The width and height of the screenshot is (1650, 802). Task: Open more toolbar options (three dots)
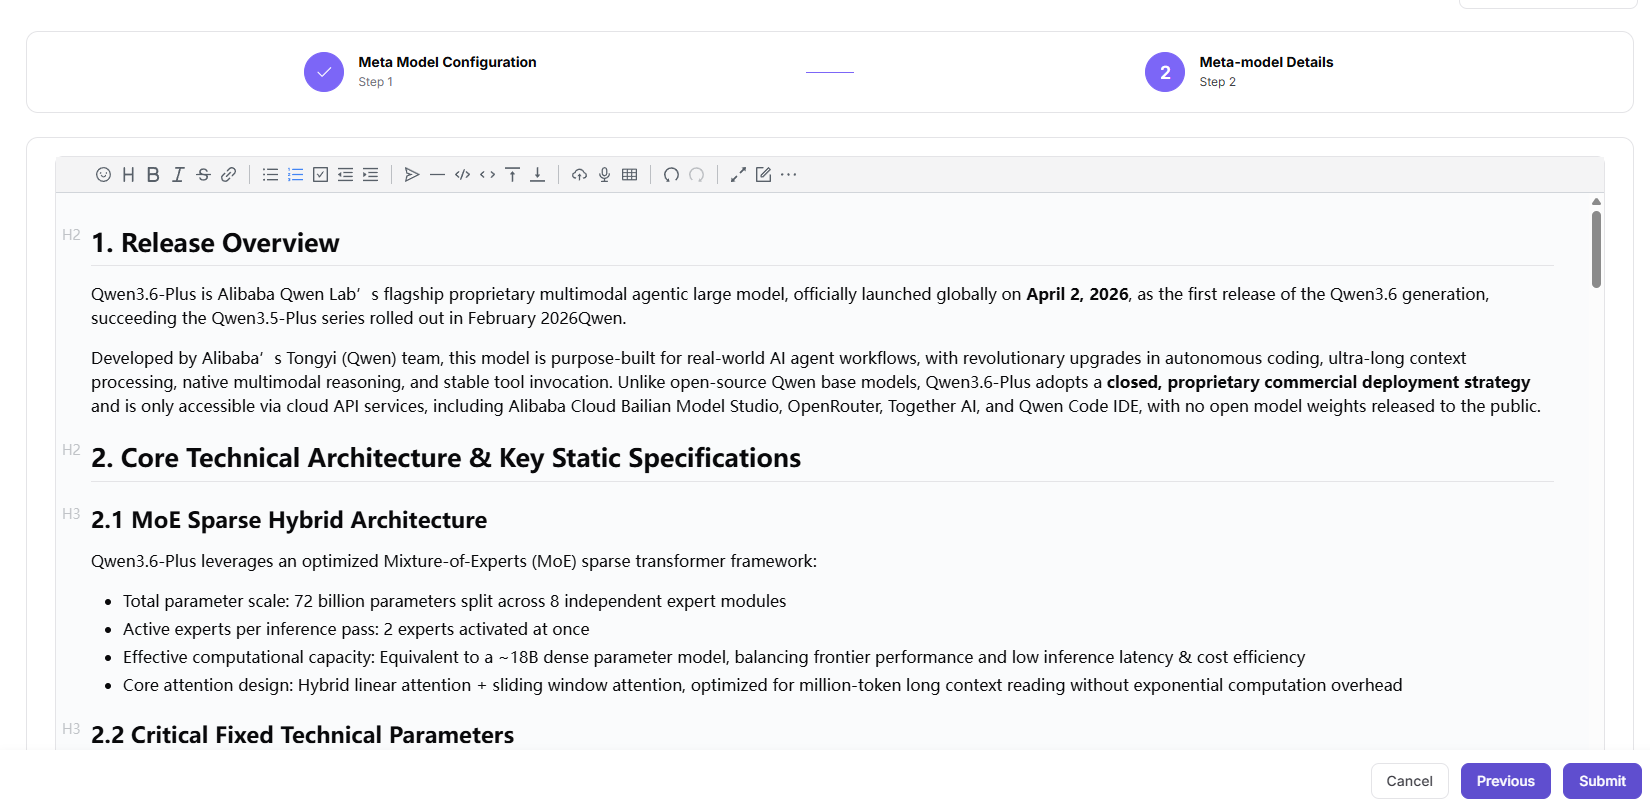(x=788, y=175)
